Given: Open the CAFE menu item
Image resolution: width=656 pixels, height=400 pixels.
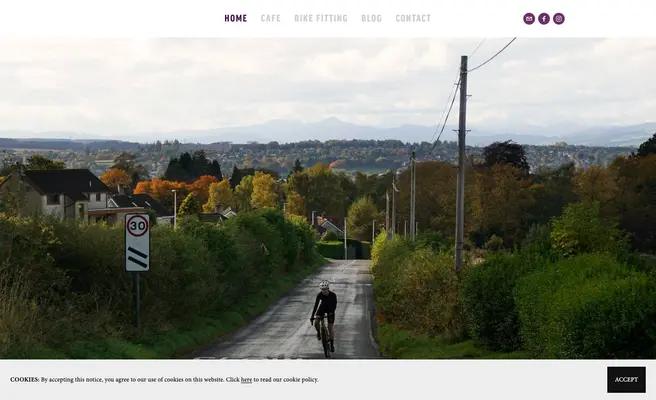Looking at the screenshot, I should coord(271,18).
